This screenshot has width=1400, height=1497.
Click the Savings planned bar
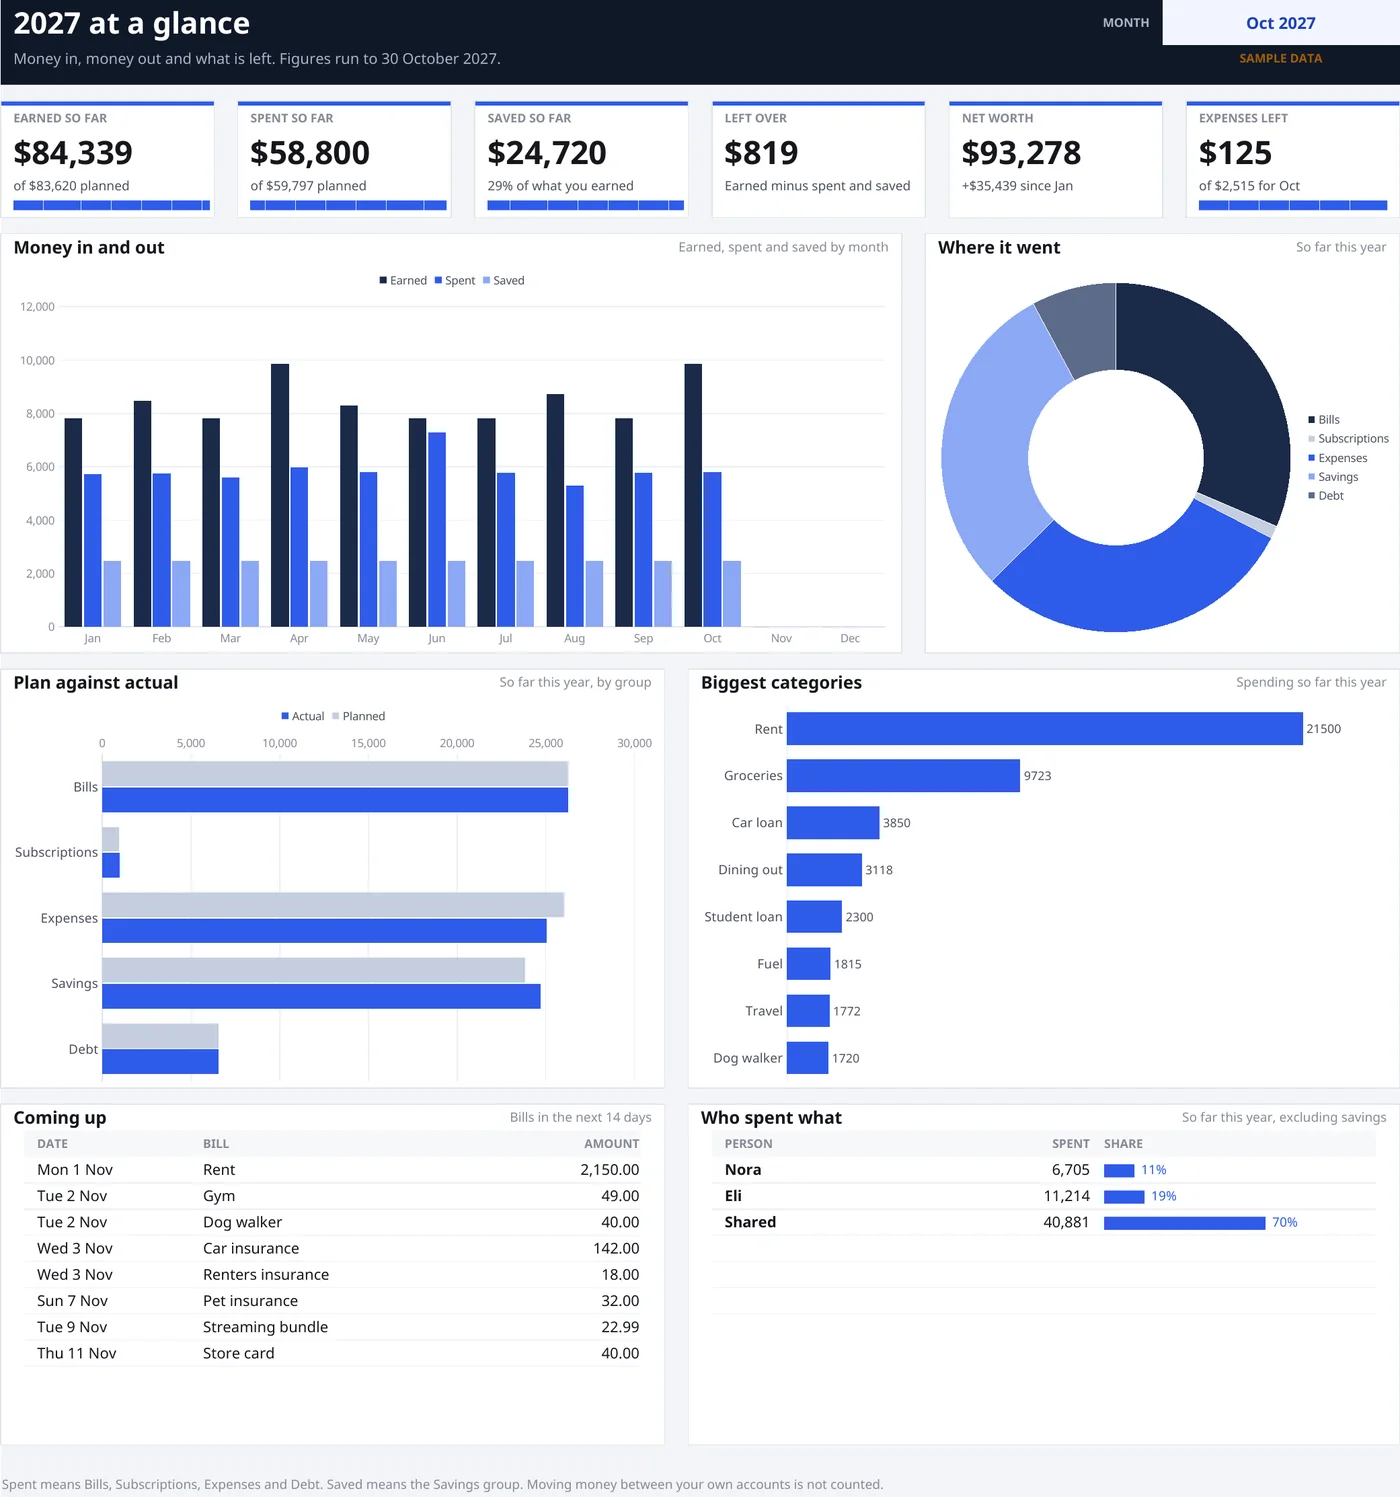click(313, 970)
